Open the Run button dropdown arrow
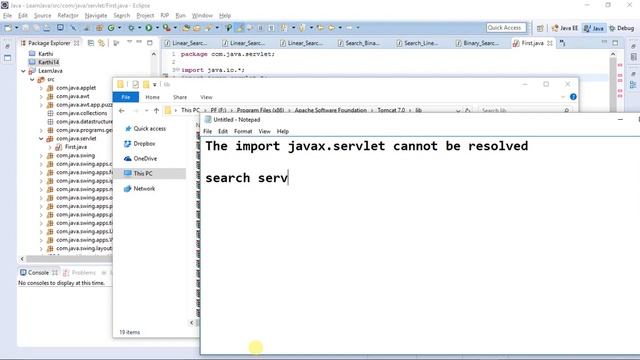 (157, 28)
